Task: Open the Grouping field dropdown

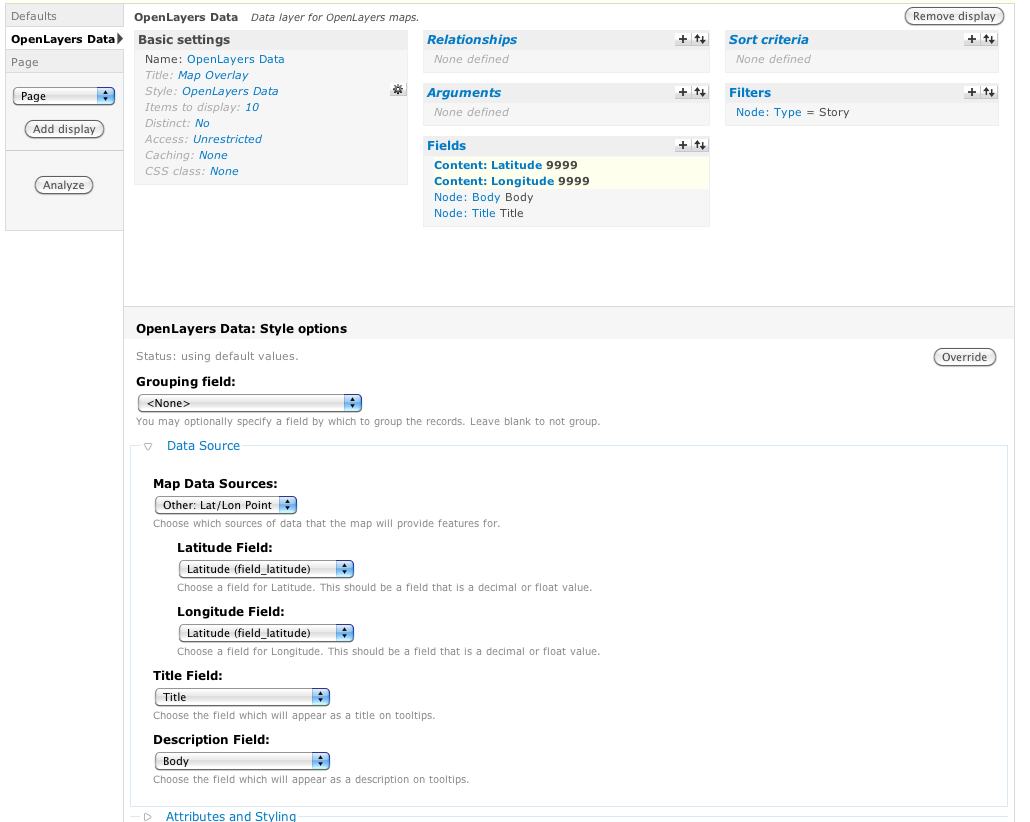Action: [250, 403]
